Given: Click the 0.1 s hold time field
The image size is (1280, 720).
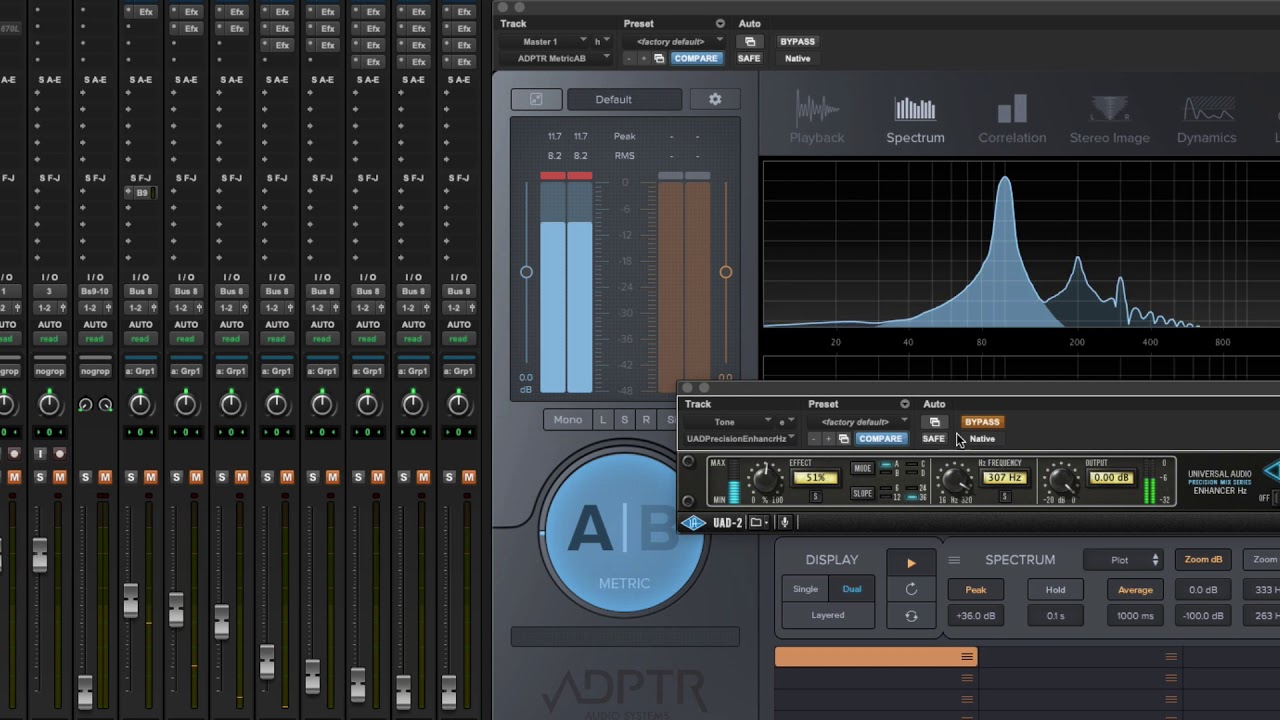Looking at the screenshot, I should point(1055,616).
